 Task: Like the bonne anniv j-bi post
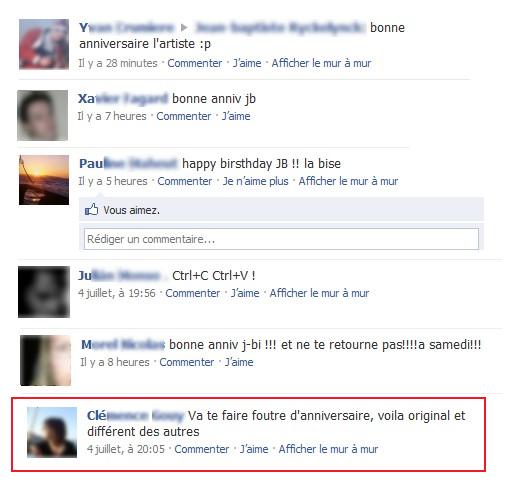coord(239,362)
